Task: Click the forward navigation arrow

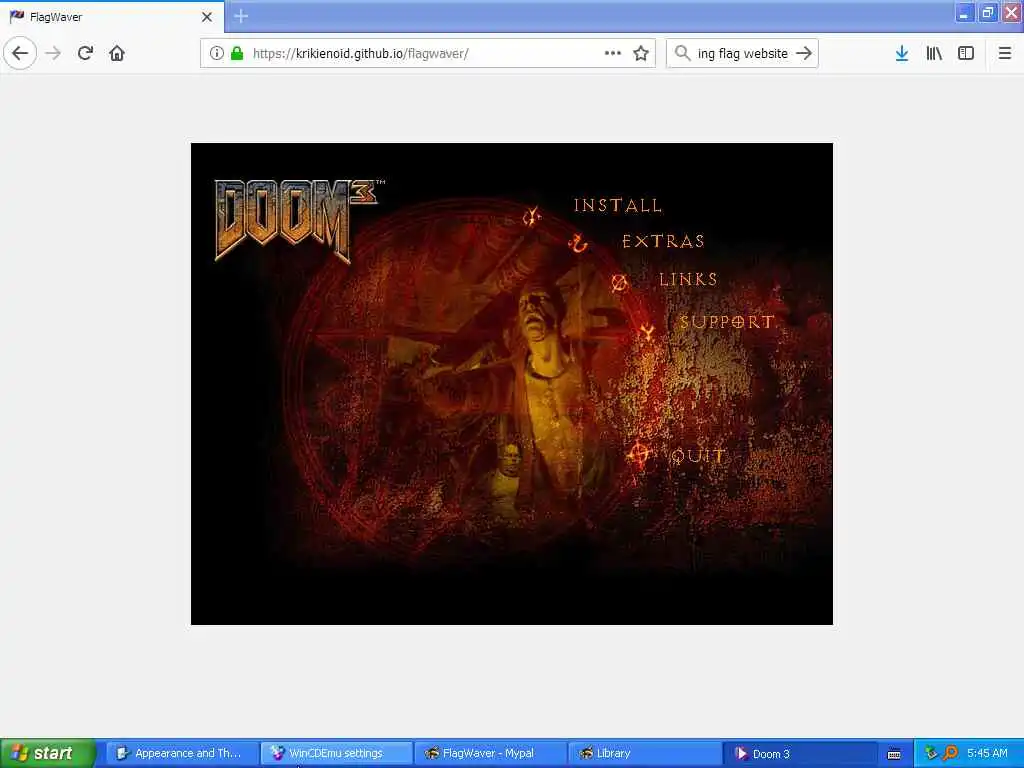Action: point(54,53)
